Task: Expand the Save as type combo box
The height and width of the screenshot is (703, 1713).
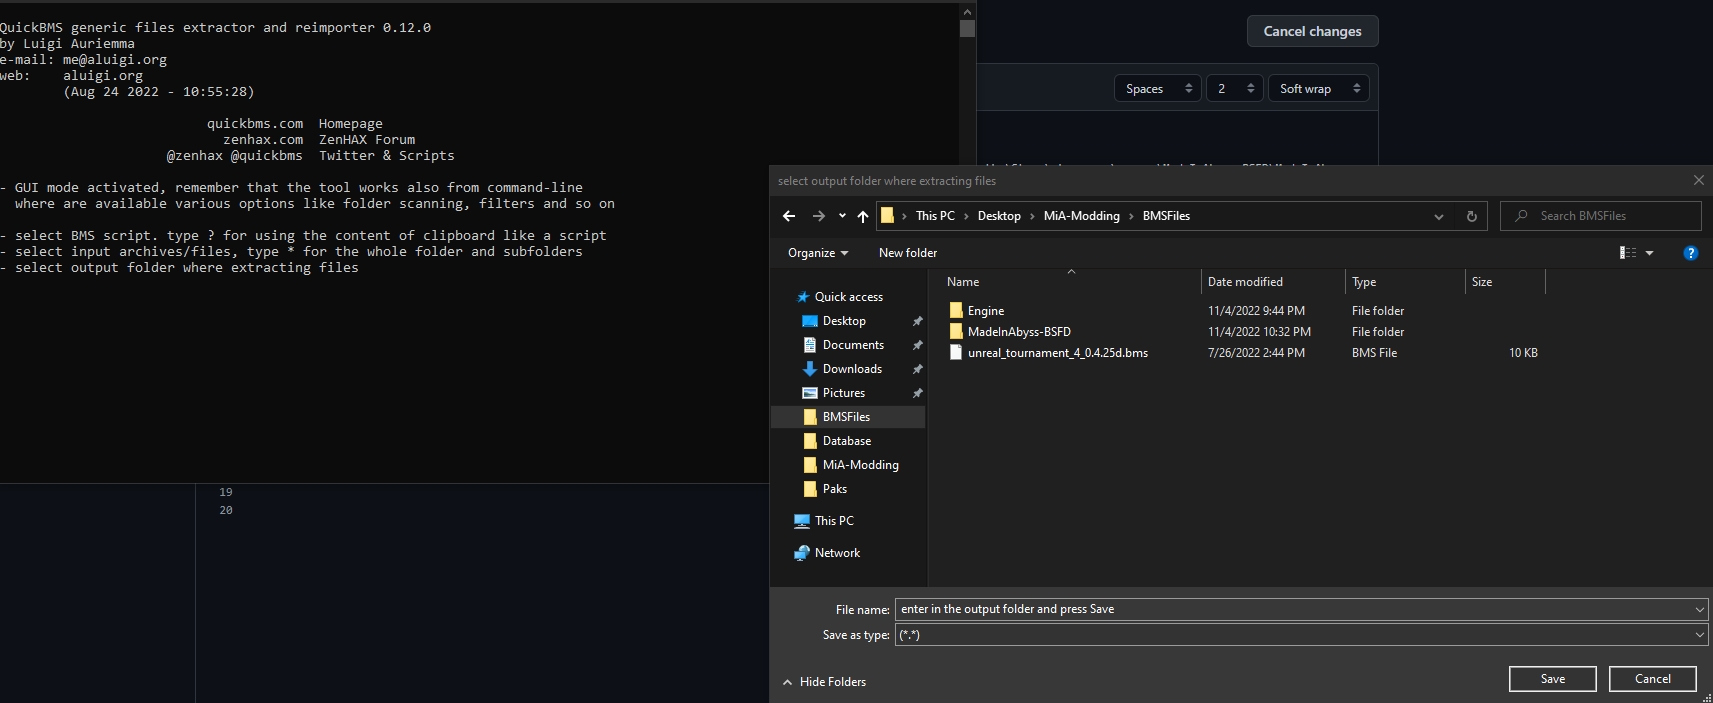Action: pyautogui.click(x=1699, y=635)
